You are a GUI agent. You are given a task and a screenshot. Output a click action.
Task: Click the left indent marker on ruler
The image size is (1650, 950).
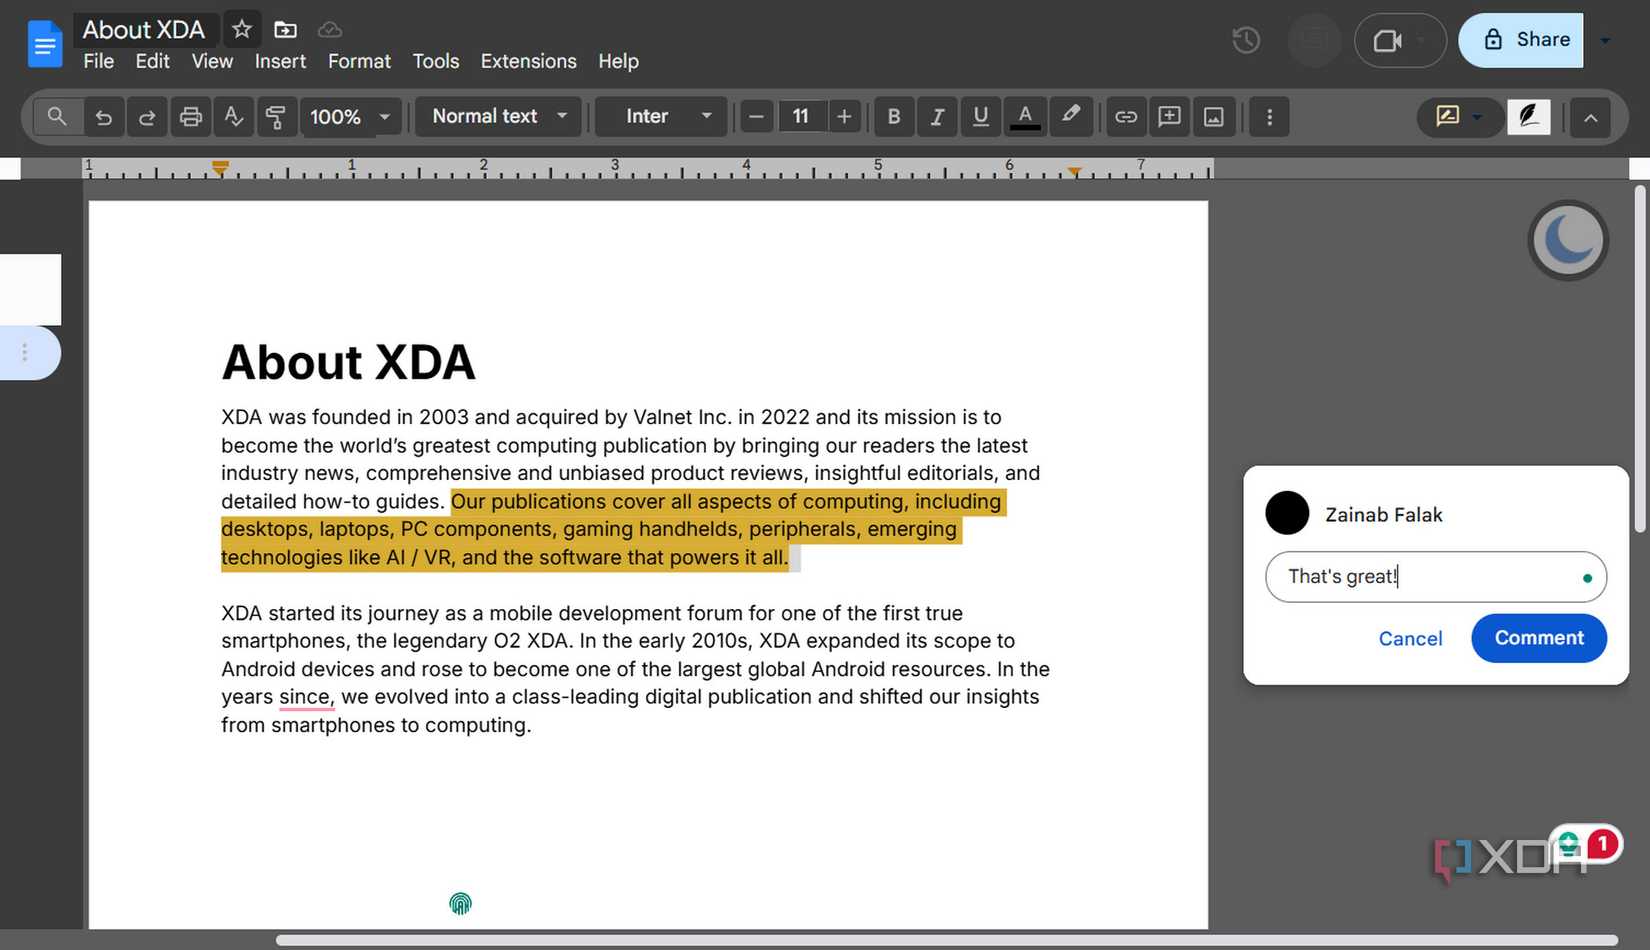(220, 167)
